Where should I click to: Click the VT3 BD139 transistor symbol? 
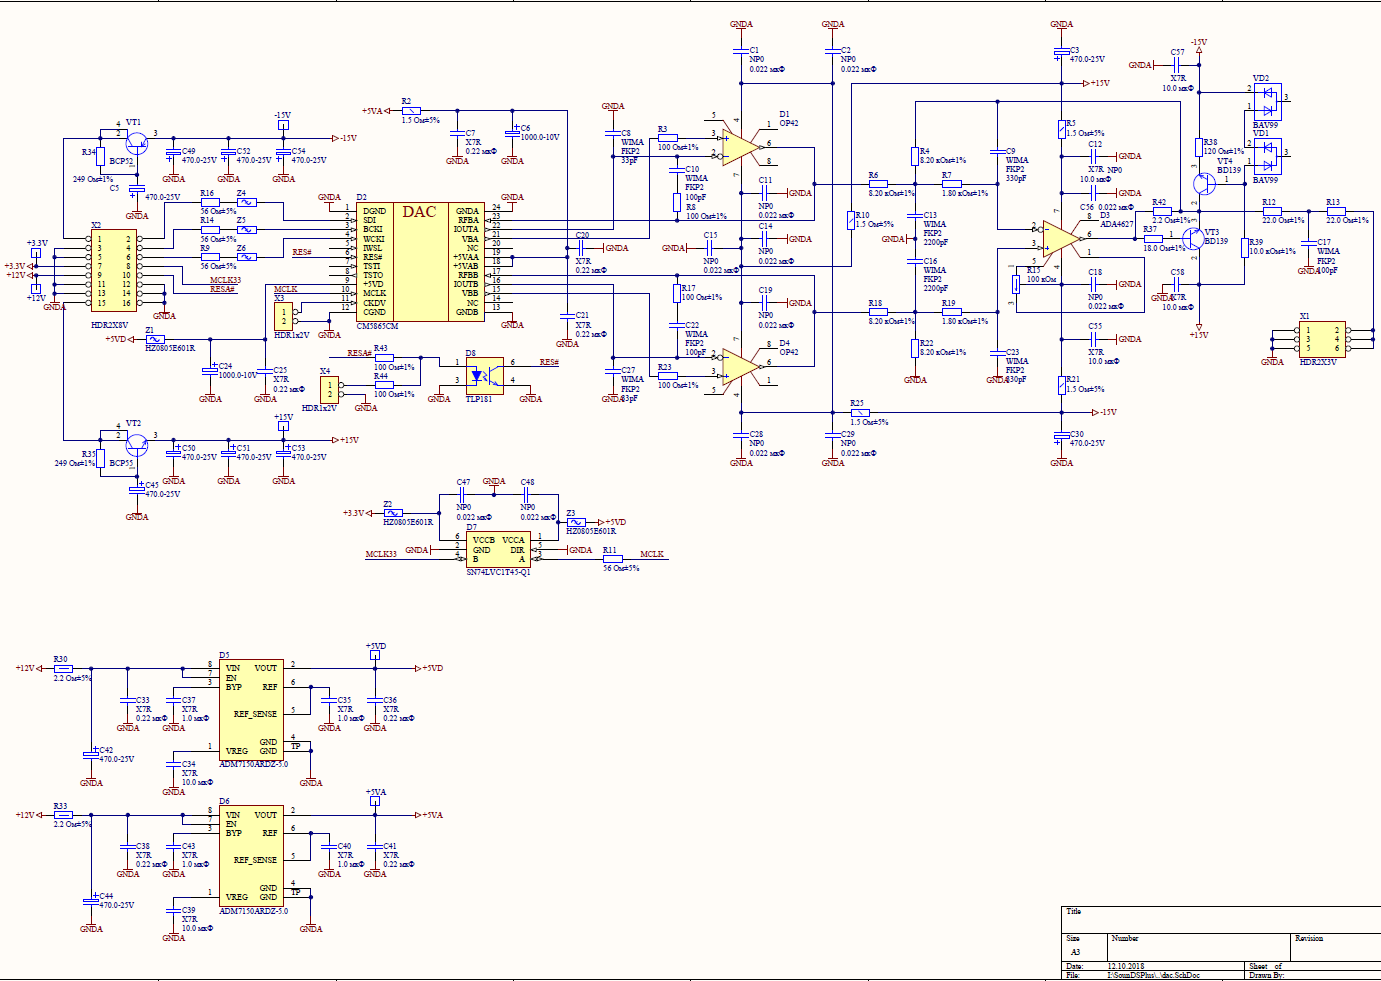[x=1193, y=240]
